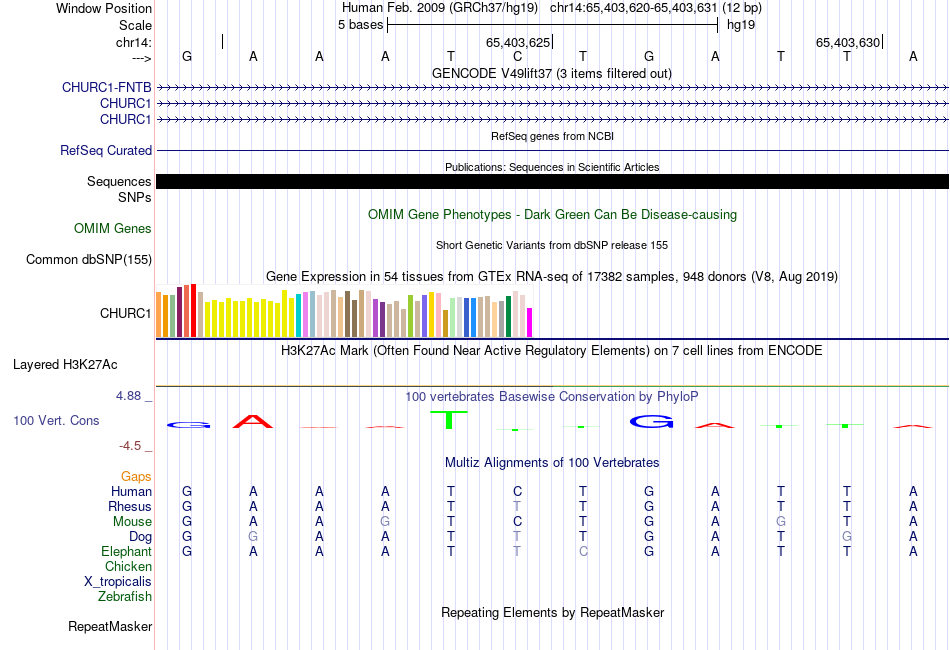Click the pale green bar in the GTEx chart
The image size is (950, 650).
453,317
